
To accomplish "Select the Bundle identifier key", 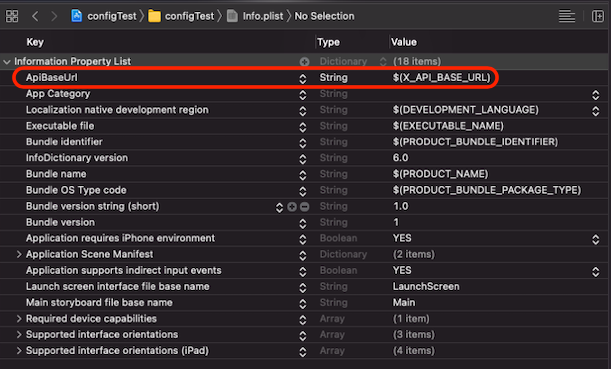I will 64,142.
